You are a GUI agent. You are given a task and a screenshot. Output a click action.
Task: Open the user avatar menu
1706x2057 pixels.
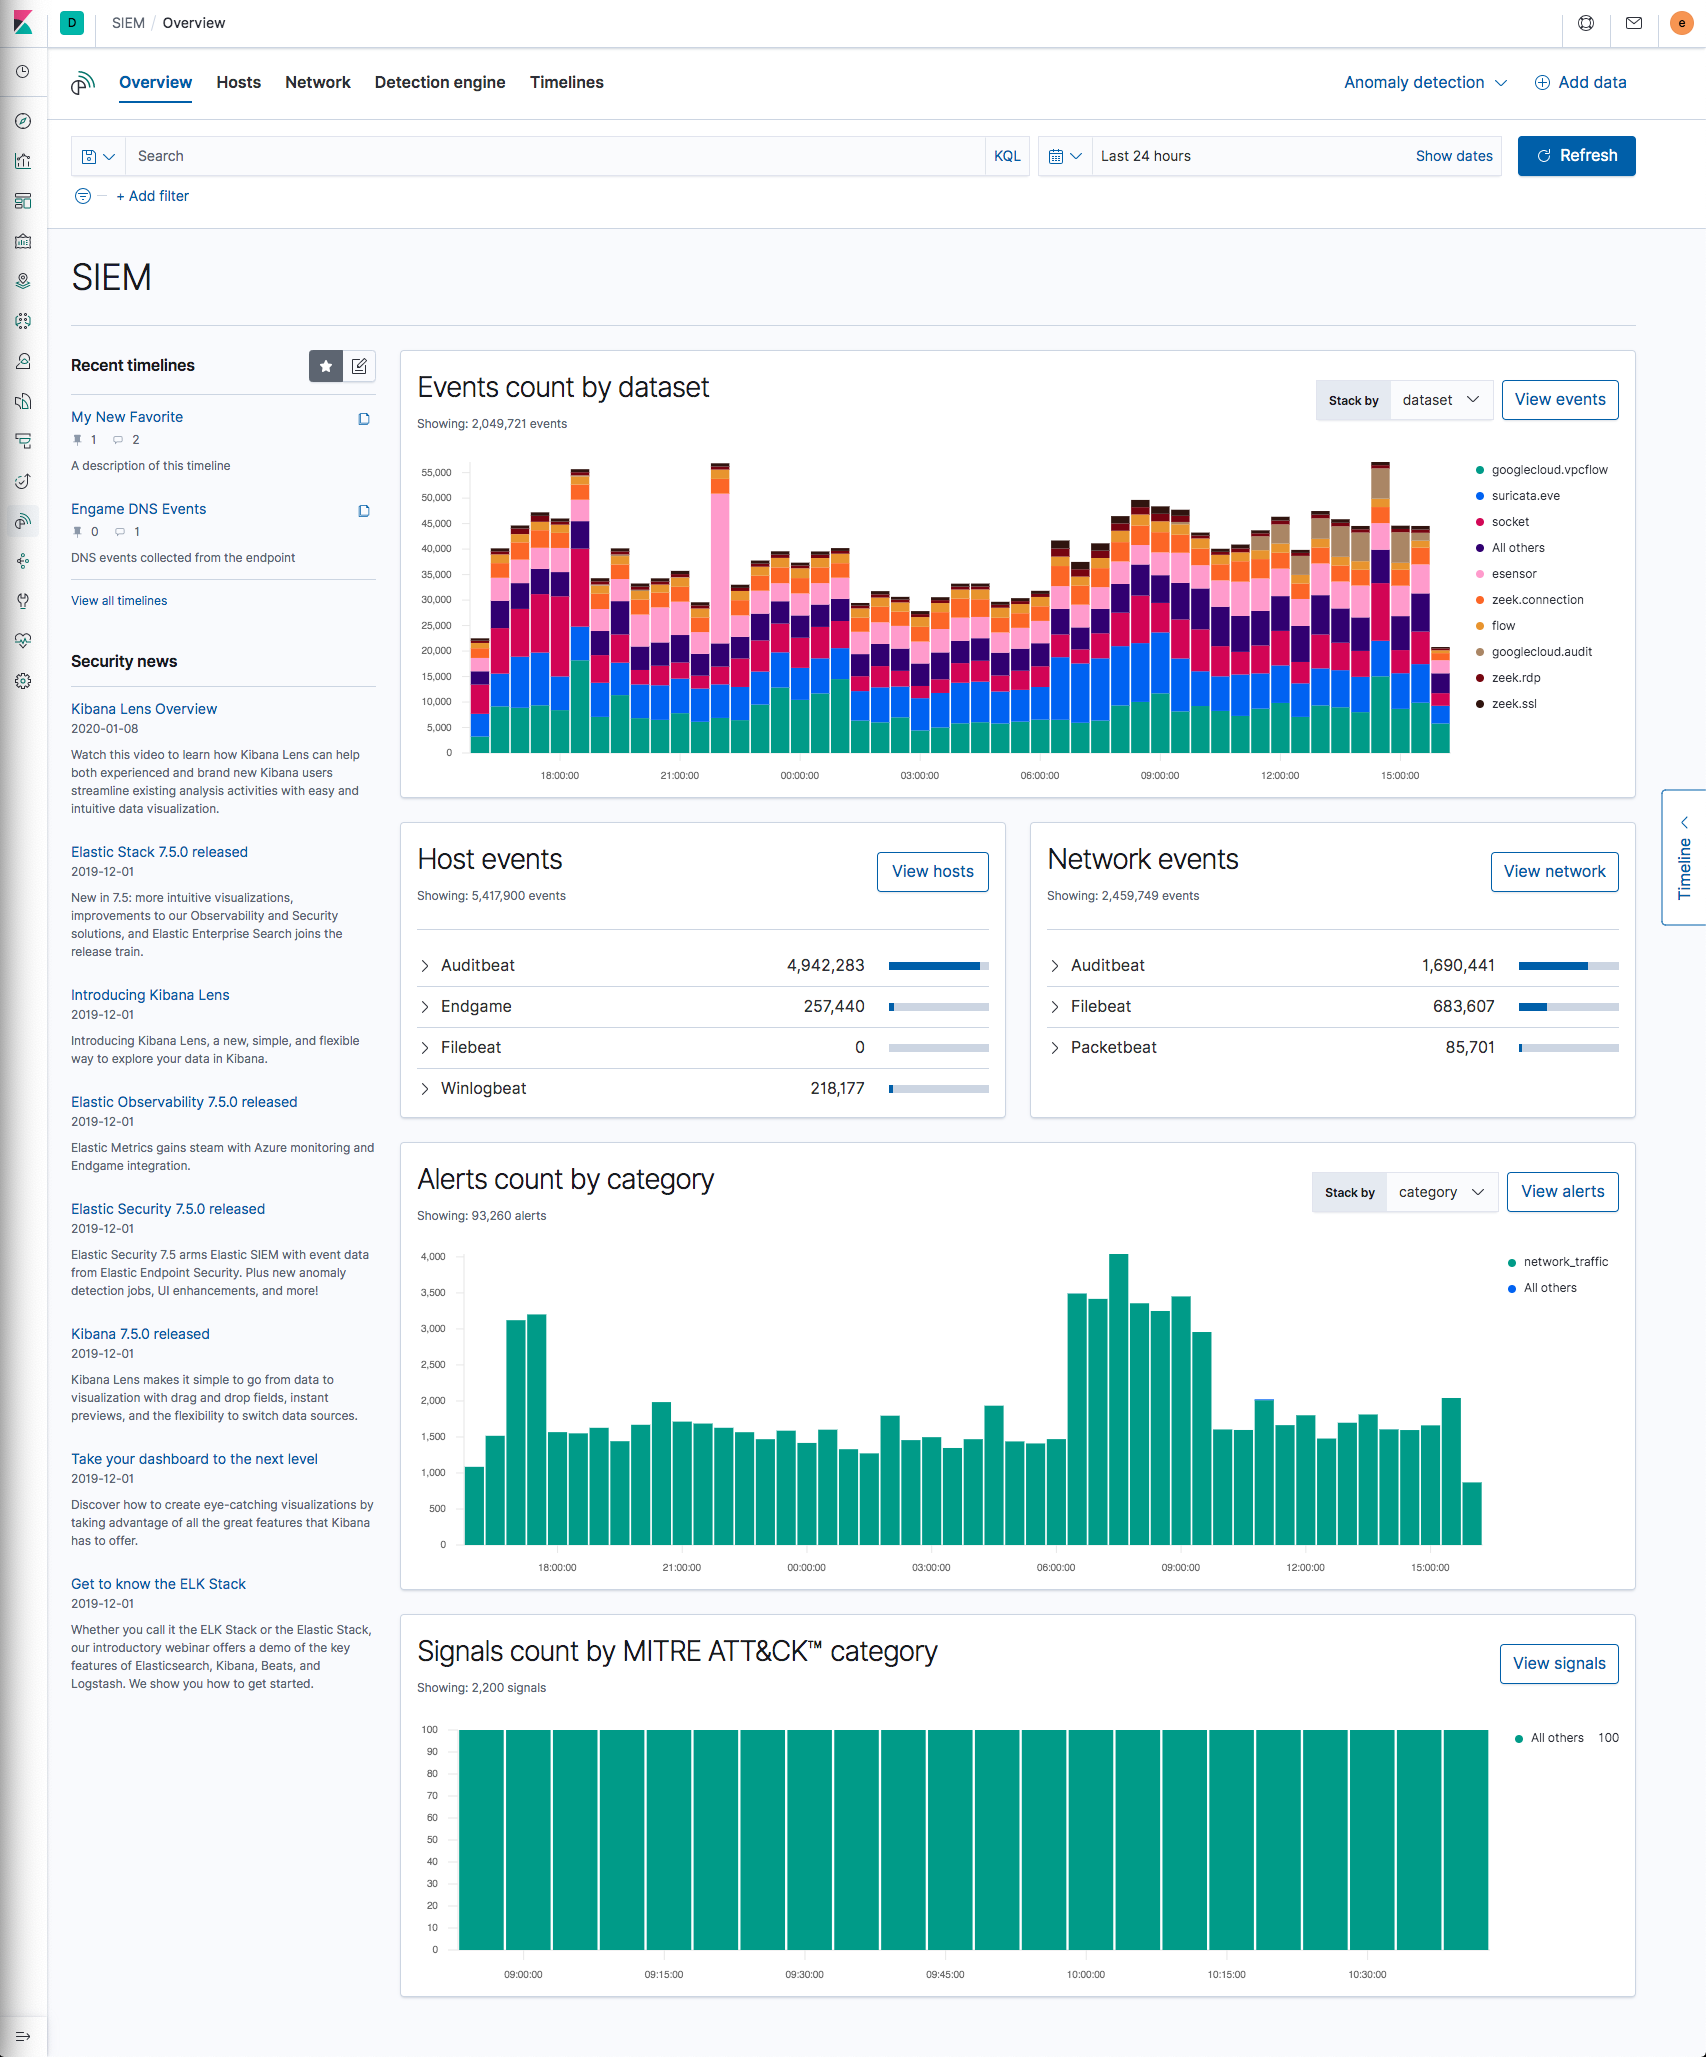[1682, 23]
